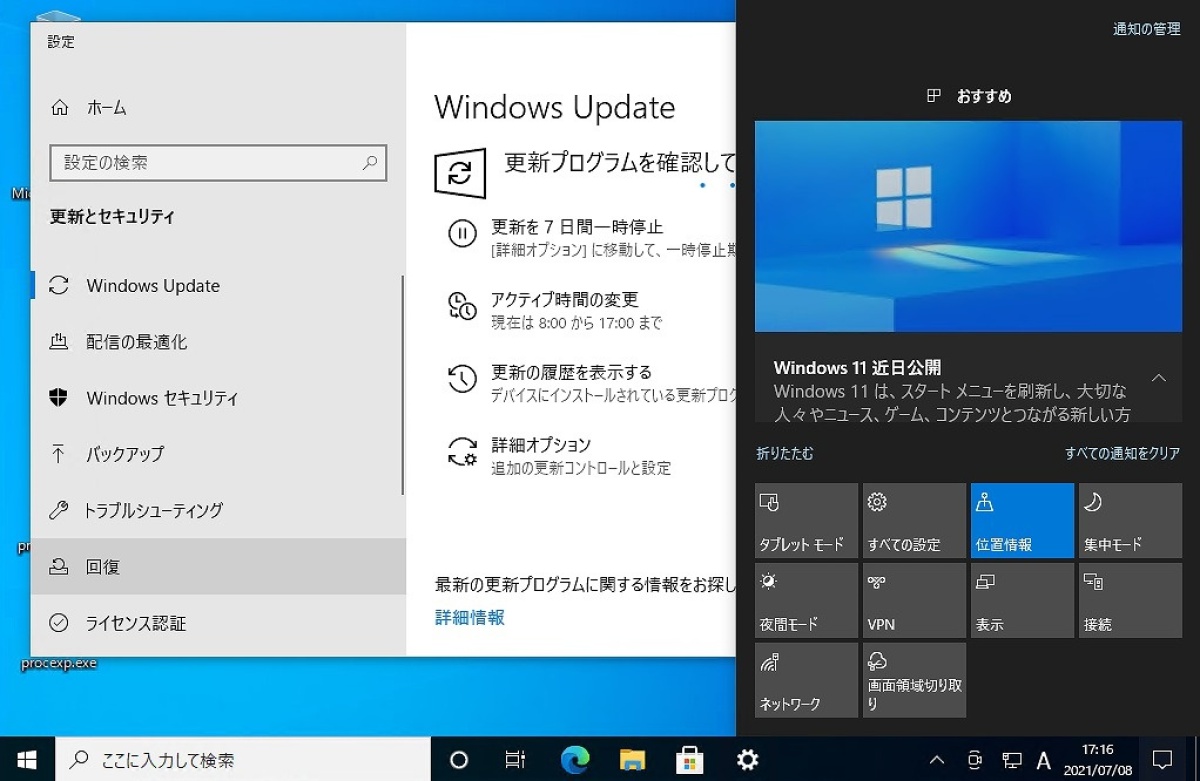The width and height of the screenshot is (1200, 781).
Task: Click the Windows Update refresh status icon
Action: pyautogui.click(x=460, y=173)
